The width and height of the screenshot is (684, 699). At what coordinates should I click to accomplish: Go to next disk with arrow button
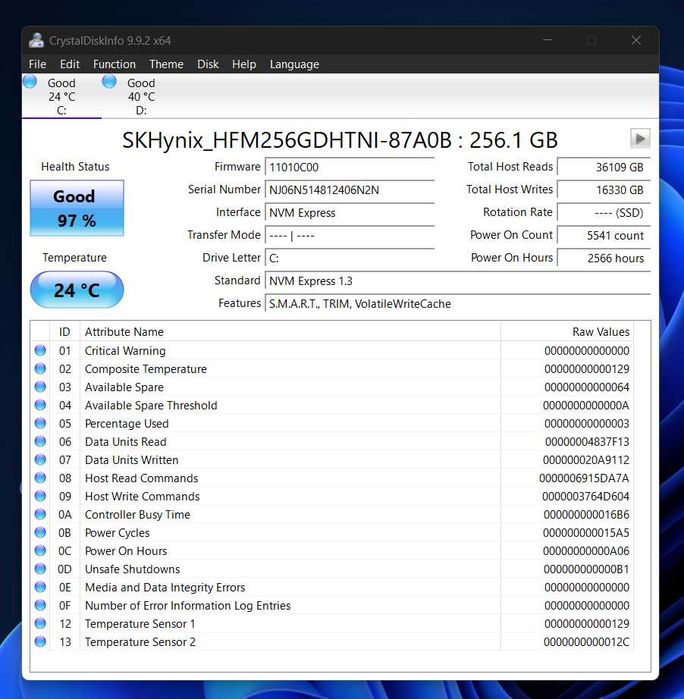point(640,138)
